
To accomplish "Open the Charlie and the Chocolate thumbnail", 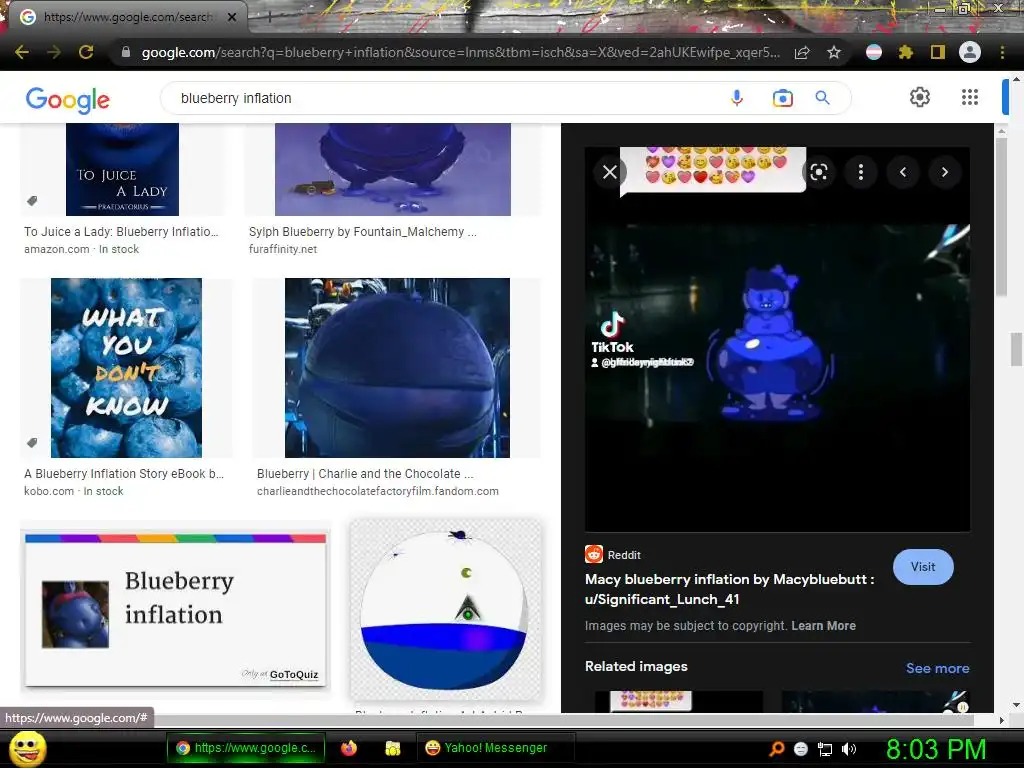I will point(397,368).
